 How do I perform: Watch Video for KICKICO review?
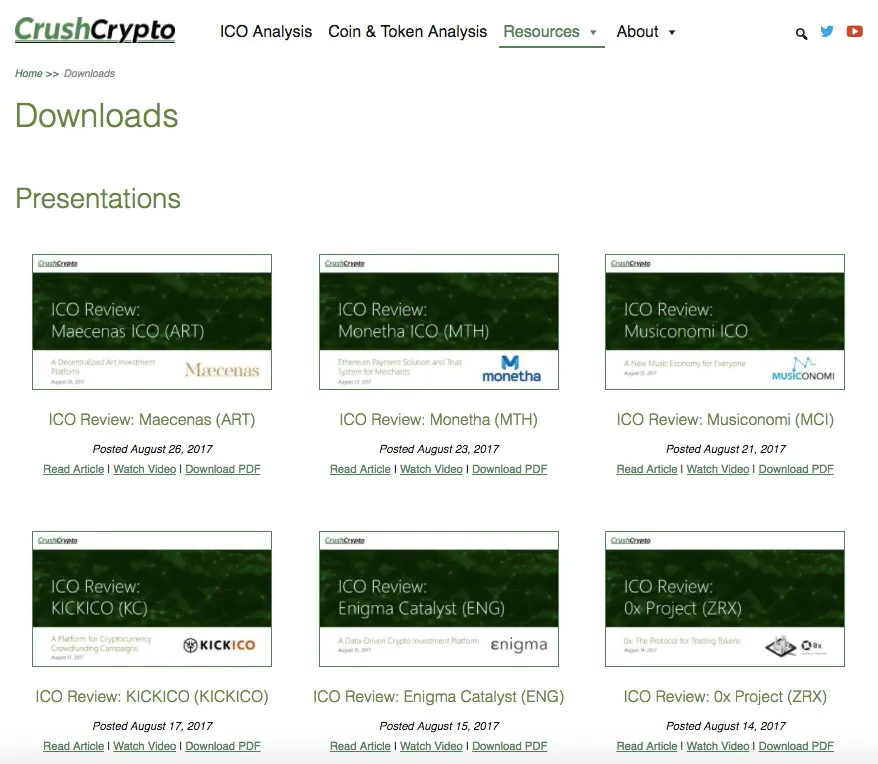[x=144, y=746]
